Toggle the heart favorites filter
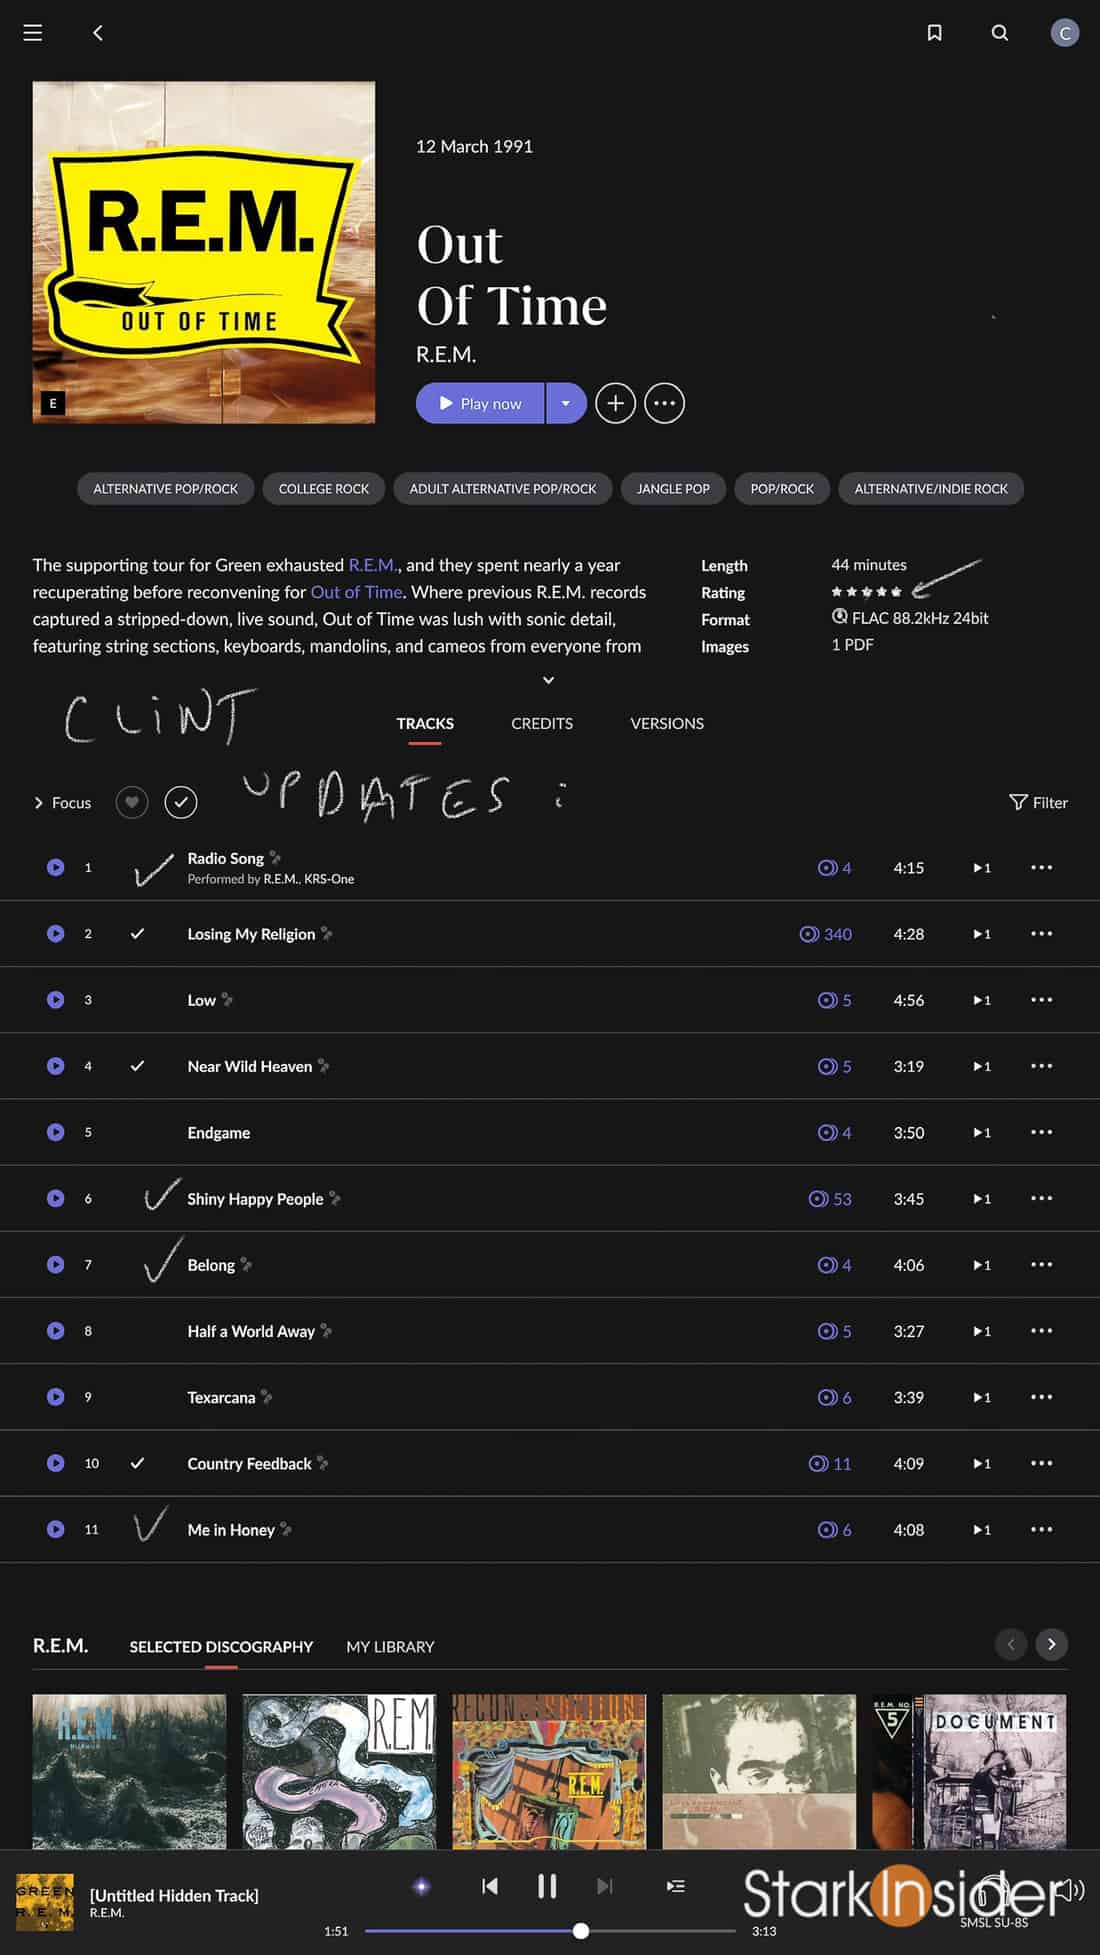 pos(132,802)
